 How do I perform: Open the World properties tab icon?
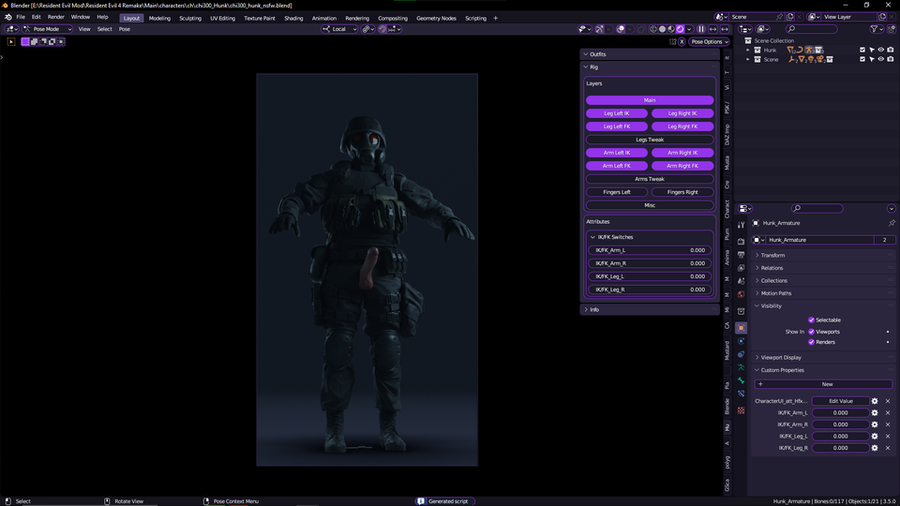click(741, 294)
